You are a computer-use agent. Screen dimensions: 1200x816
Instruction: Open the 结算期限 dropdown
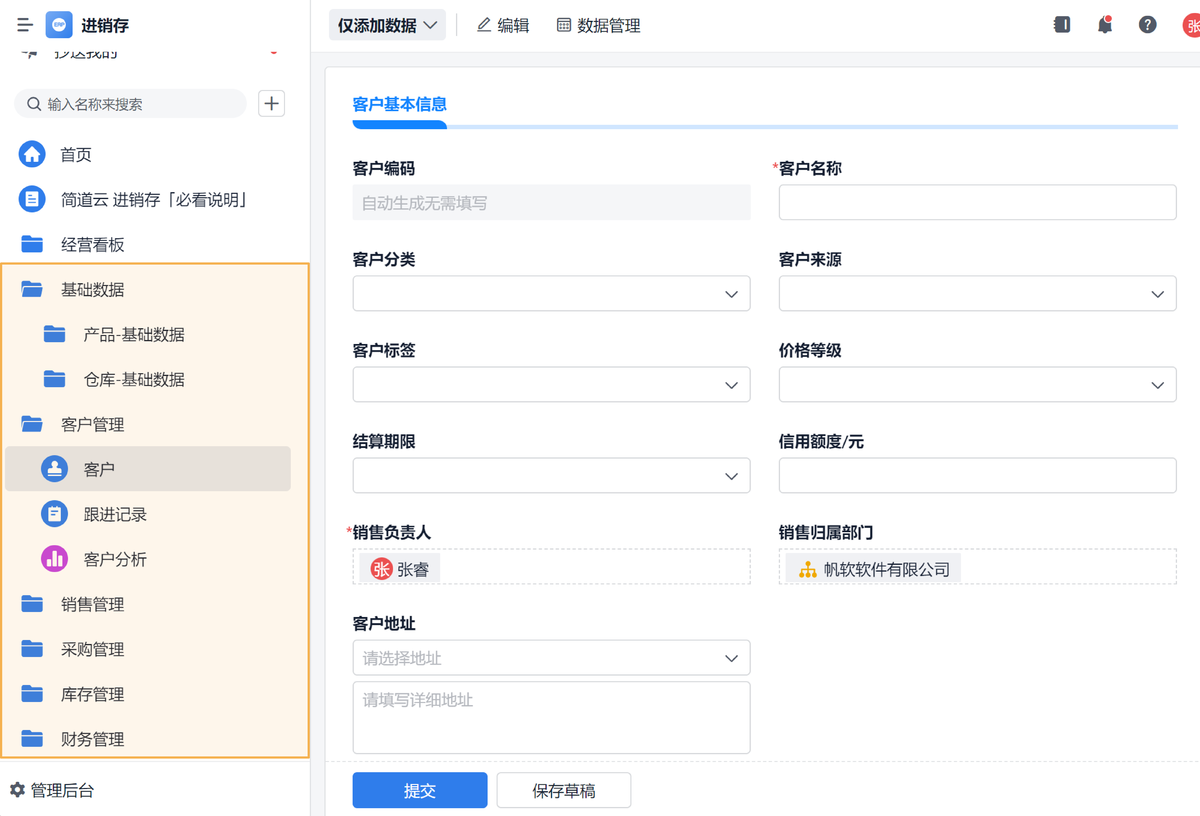point(551,476)
